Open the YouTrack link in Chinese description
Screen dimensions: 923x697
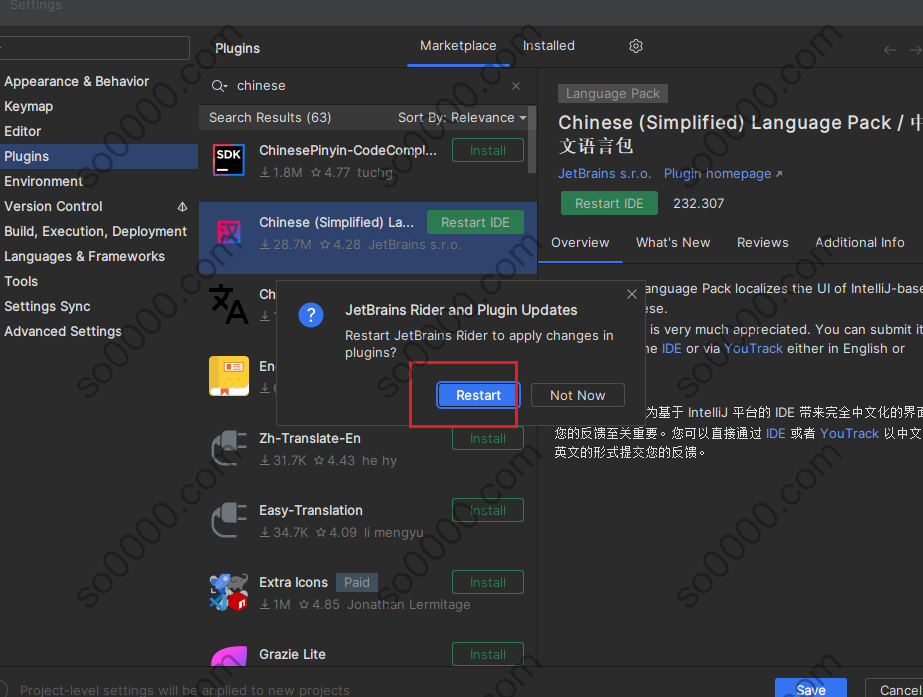coord(849,433)
